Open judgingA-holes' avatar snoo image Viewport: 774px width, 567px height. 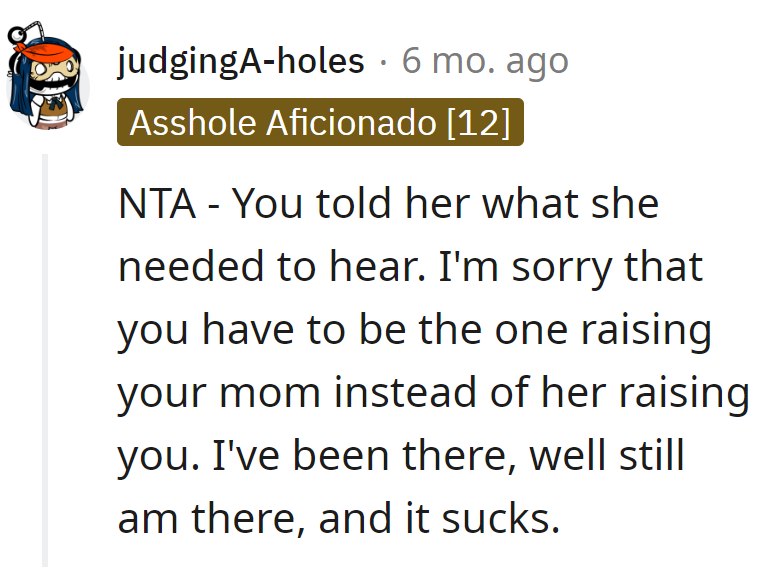(x=47, y=75)
